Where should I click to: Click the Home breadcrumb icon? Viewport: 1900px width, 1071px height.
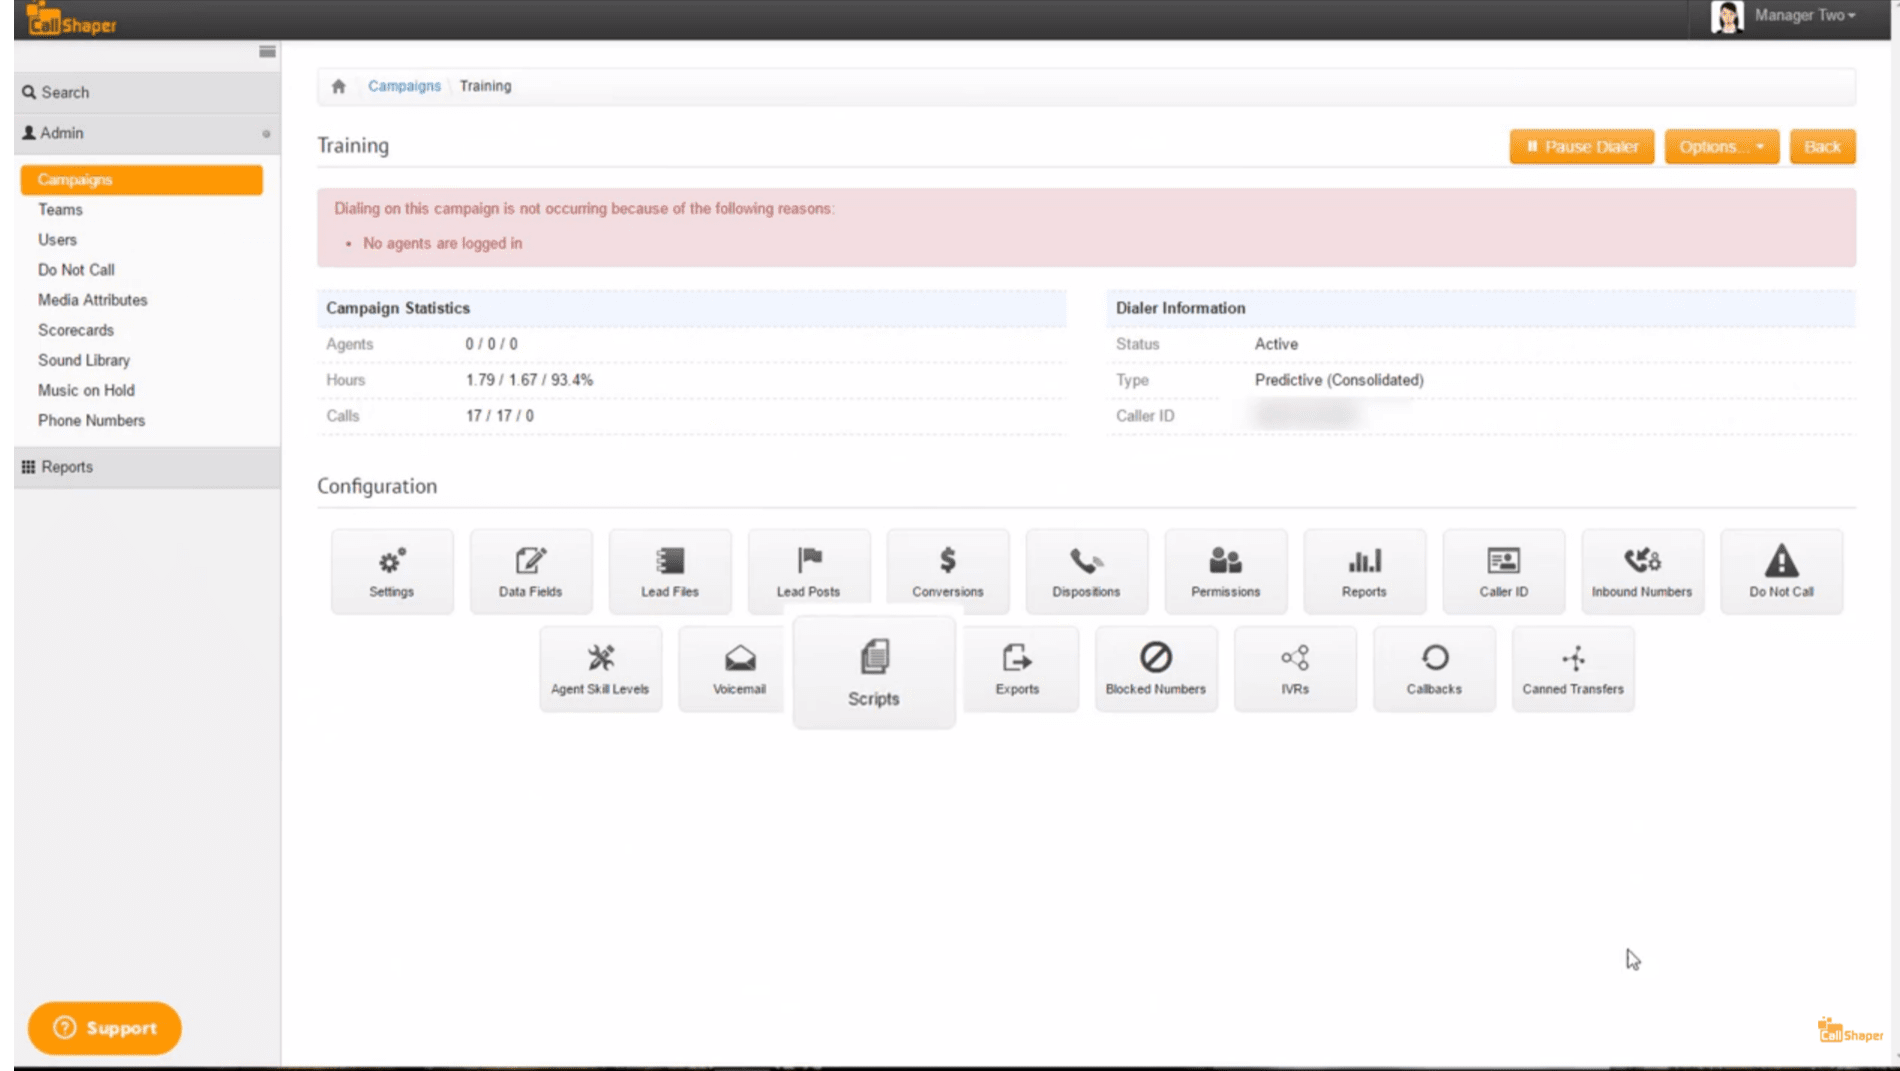[x=339, y=86]
